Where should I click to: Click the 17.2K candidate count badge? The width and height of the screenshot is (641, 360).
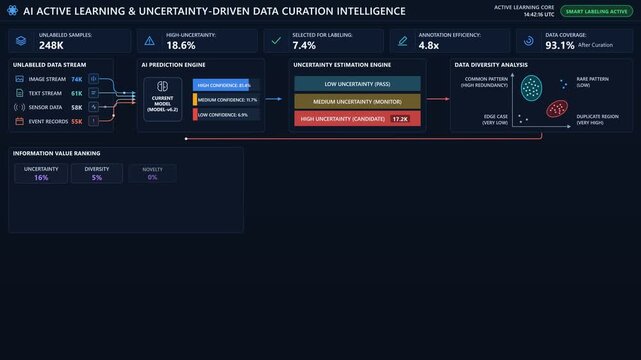(400, 119)
